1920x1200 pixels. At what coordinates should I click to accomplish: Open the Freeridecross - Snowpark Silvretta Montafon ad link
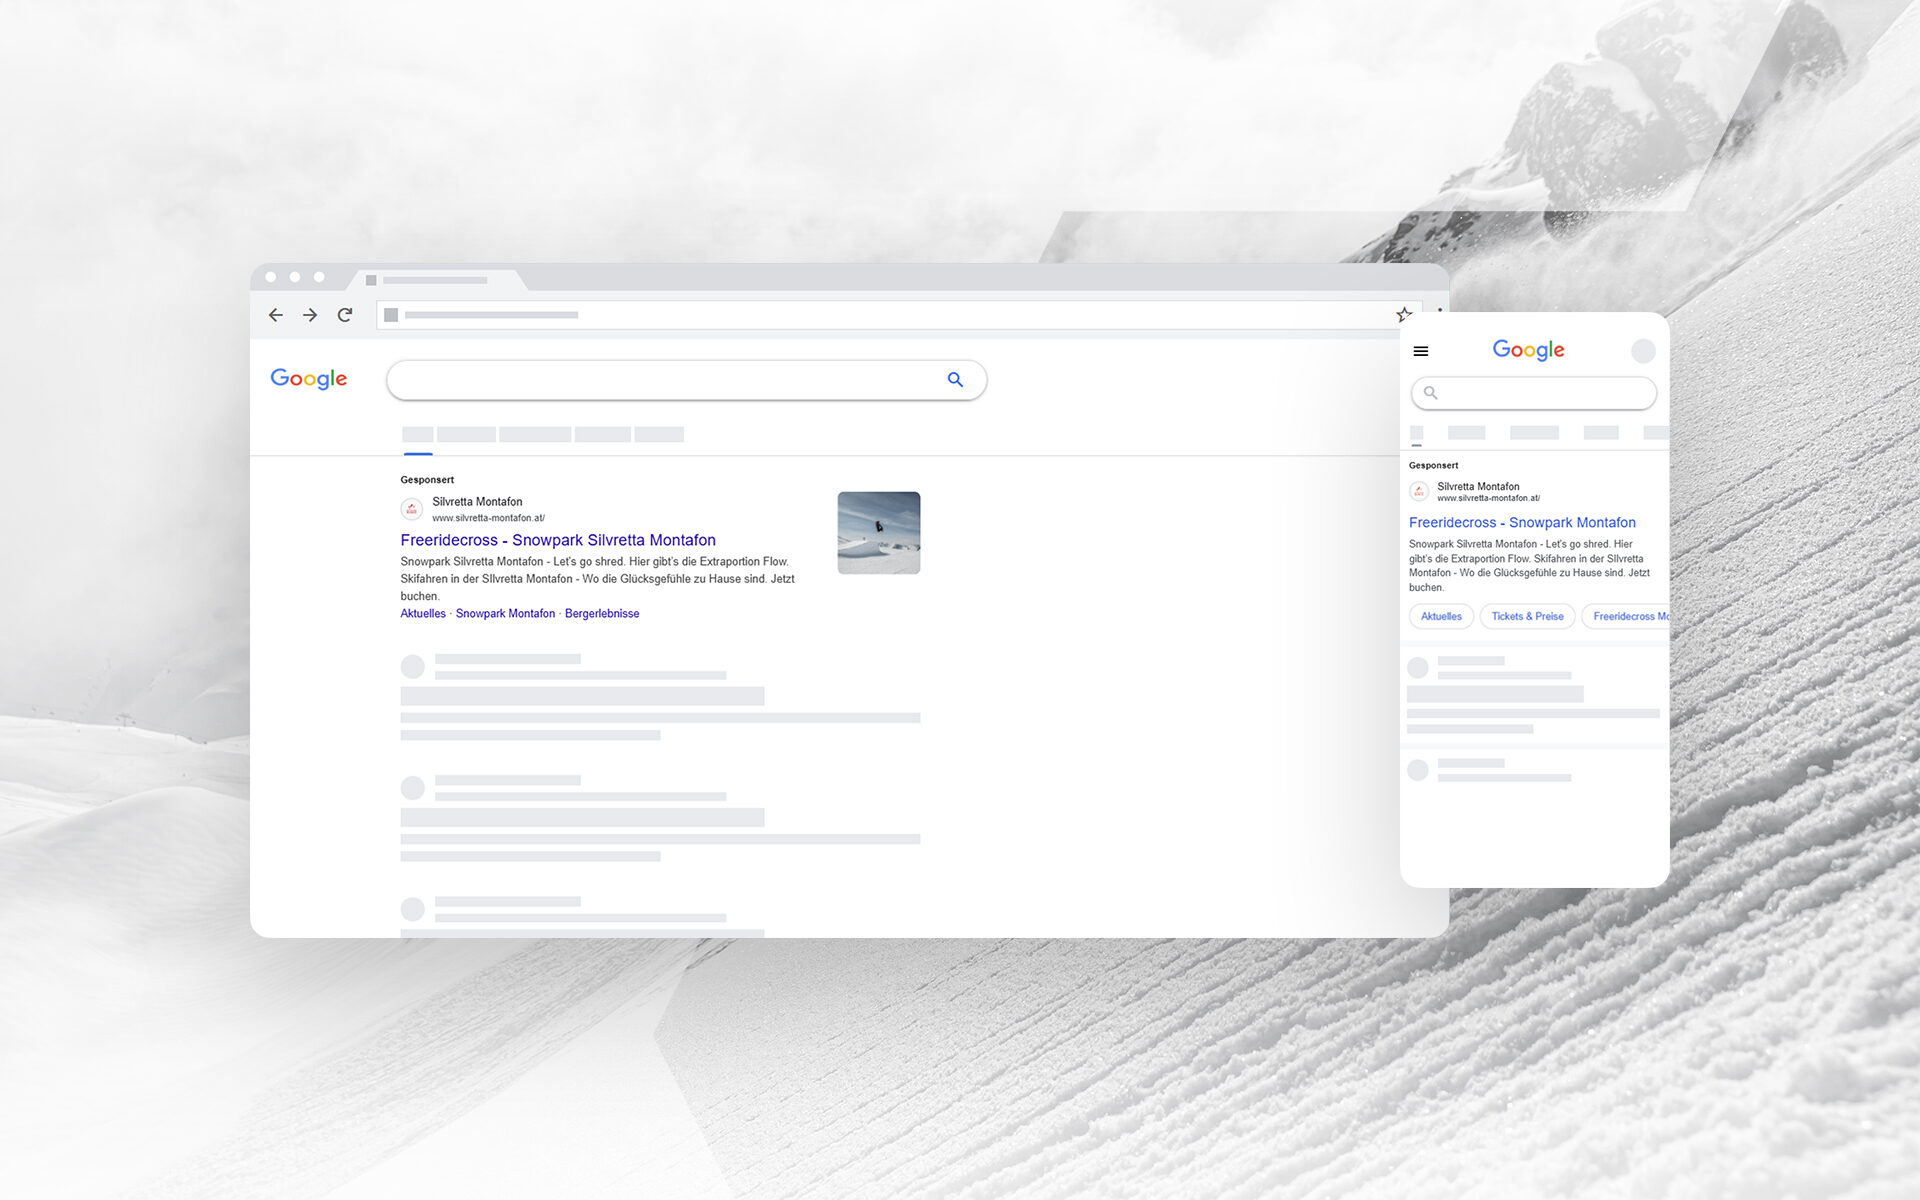[558, 540]
